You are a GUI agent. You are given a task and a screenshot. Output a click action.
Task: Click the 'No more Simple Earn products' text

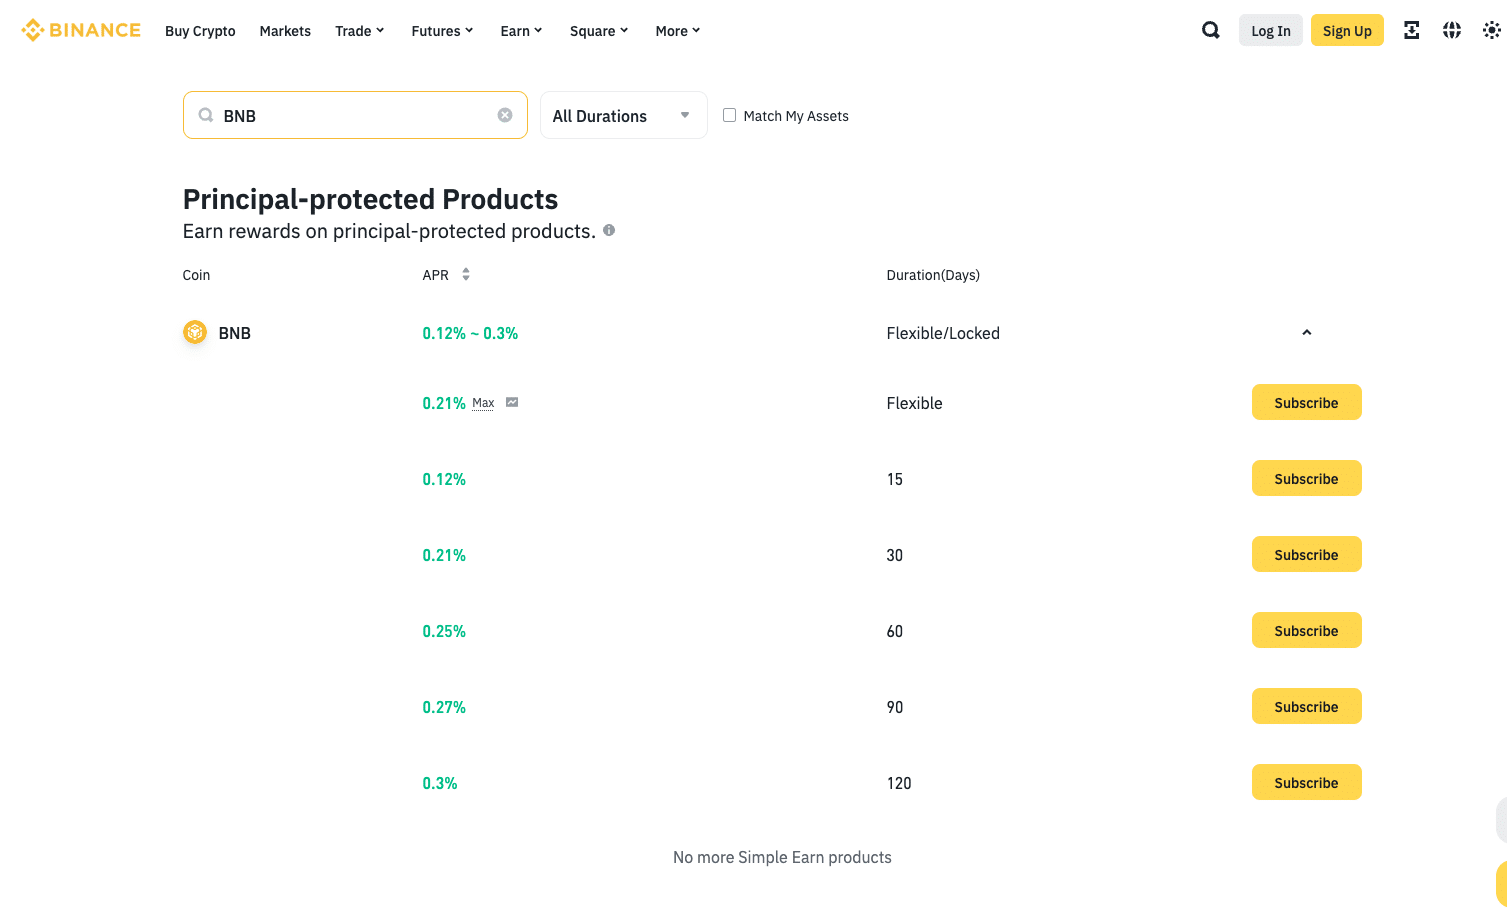coord(782,857)
